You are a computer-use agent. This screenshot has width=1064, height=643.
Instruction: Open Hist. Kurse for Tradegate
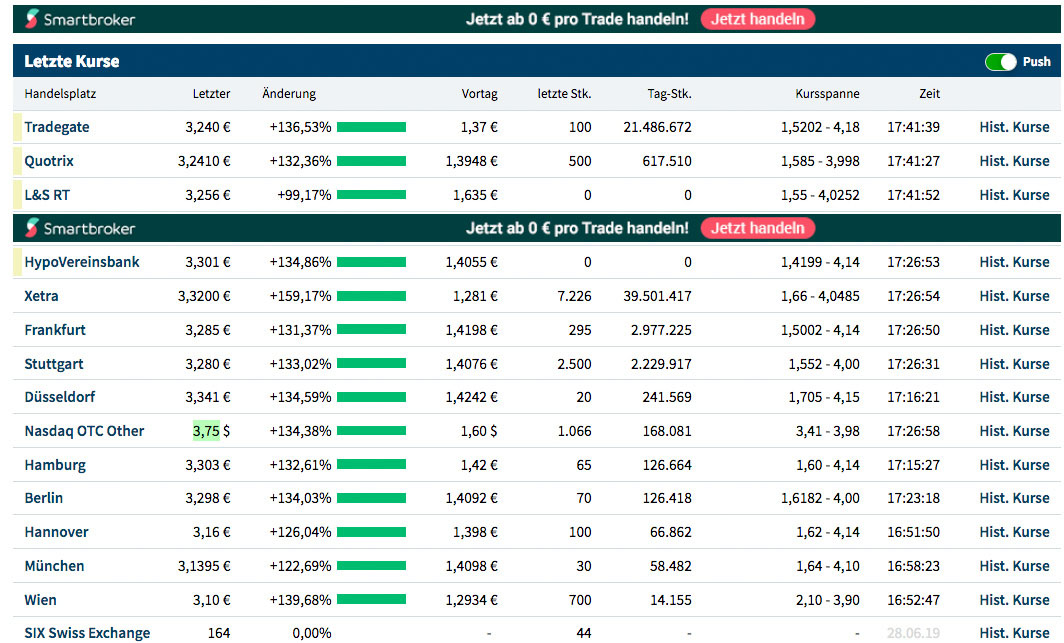pos(1014,127)
